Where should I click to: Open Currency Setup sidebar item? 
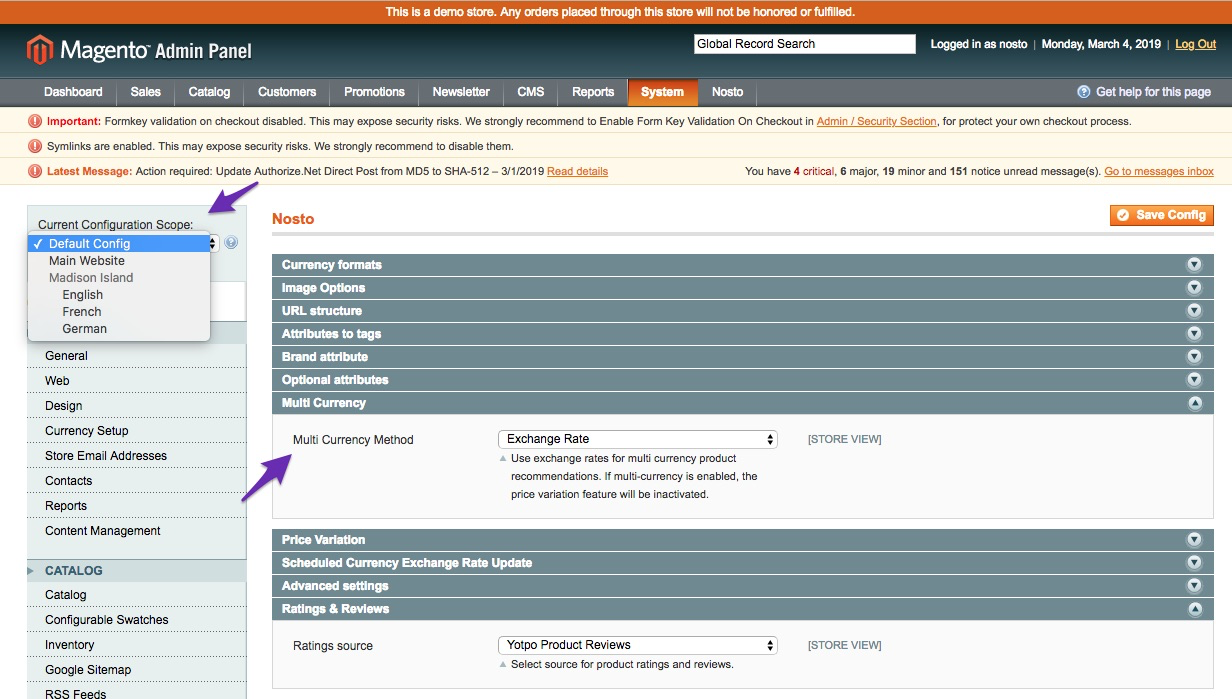point(136,431)
